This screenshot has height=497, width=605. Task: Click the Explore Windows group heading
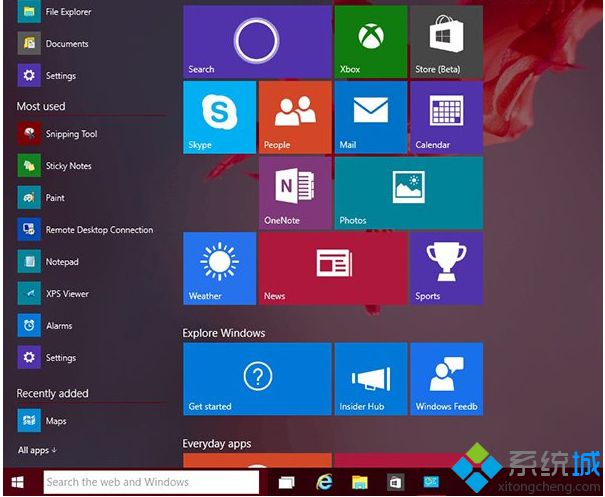[x=224, y=333]
